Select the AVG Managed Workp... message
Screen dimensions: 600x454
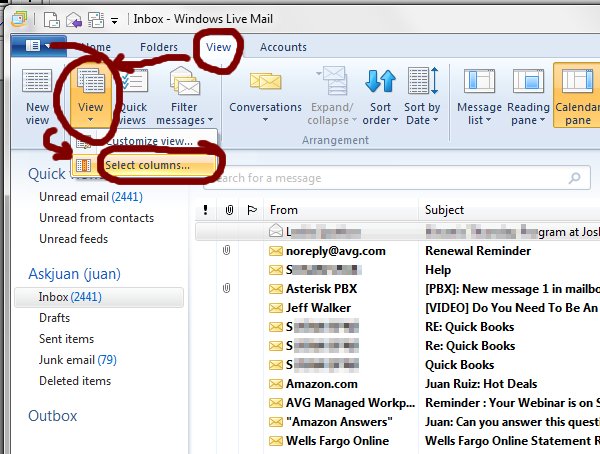pyautogui.click(x=397, y=403)
